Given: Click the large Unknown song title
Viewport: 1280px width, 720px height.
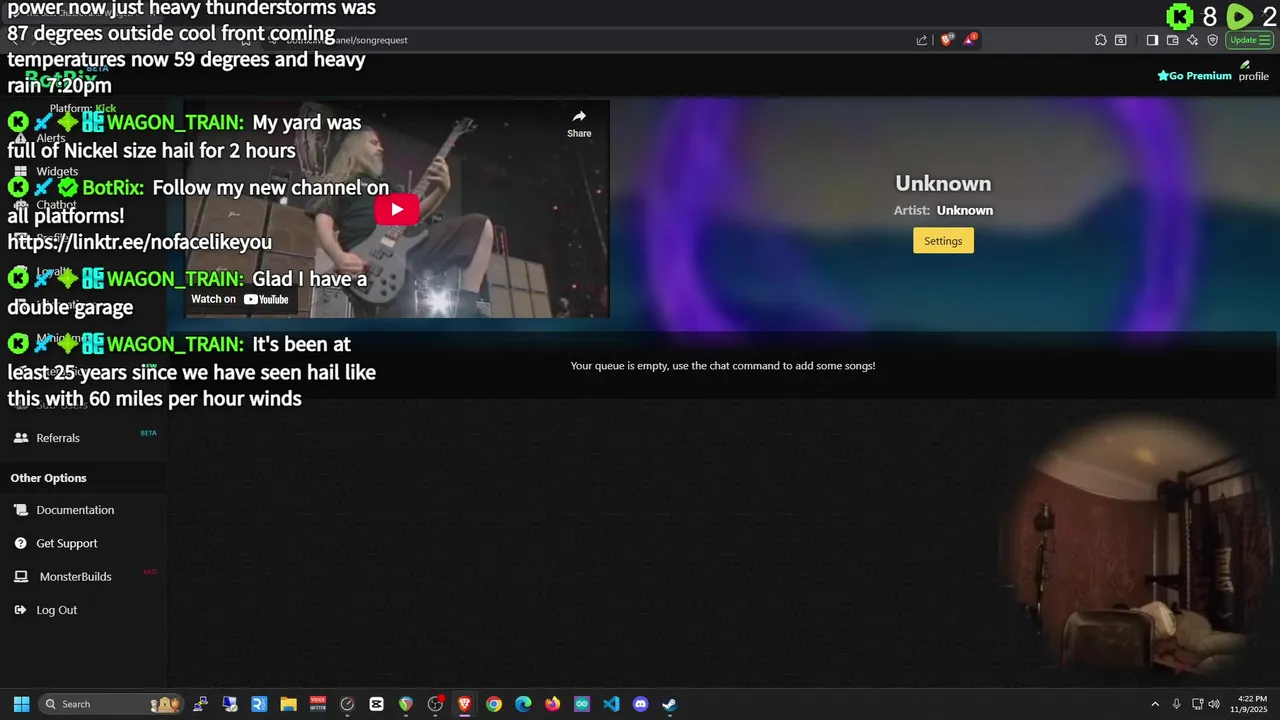Looking at the screenshot, I should (943, 183).
